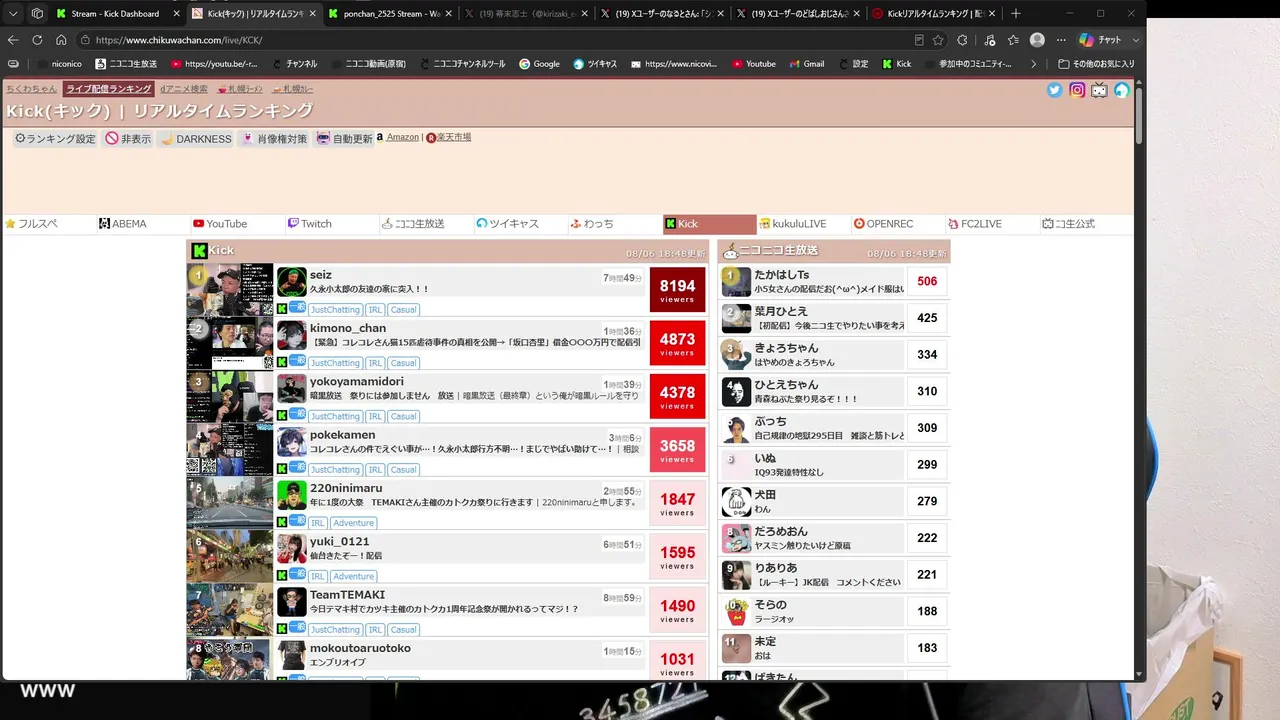Image resolution: width=1280 pixels, height=720 pixels.
Task: Open 220ninimaru's streamer avatar
Action: coord(292,495)
